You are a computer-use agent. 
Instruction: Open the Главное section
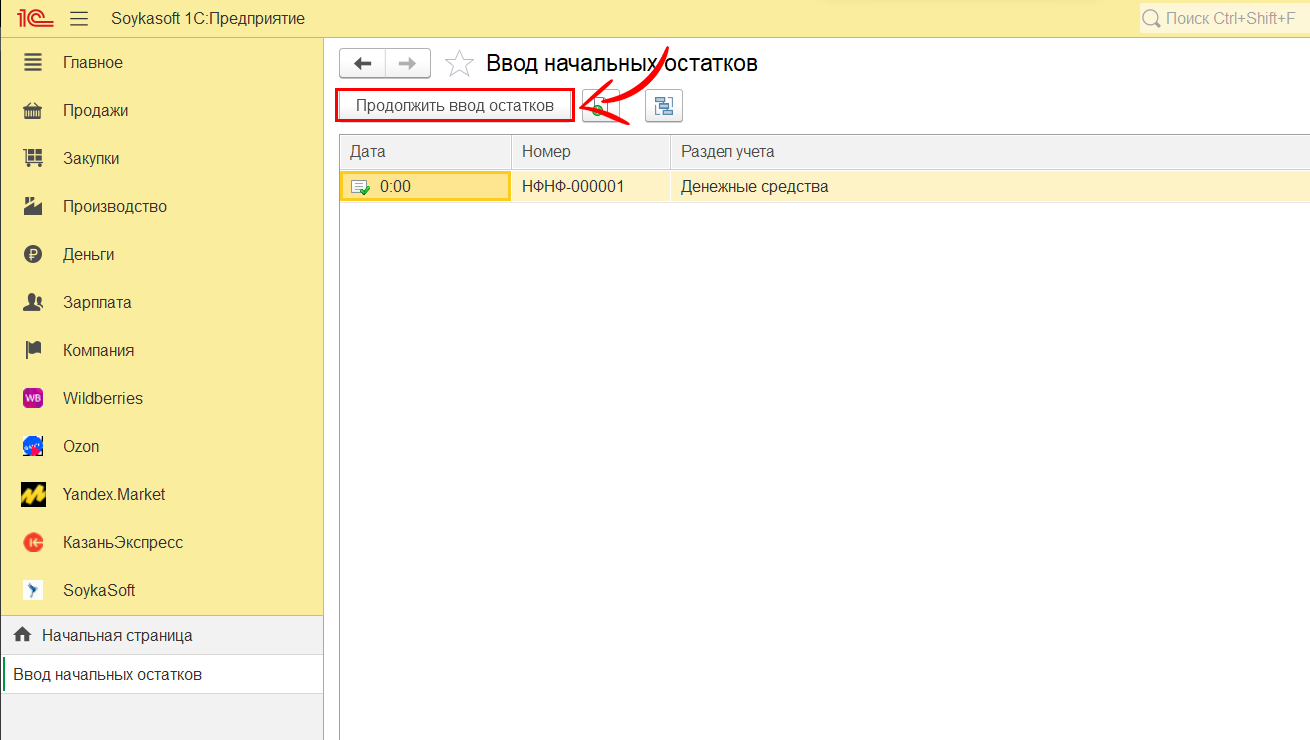(x=162, y=62)
